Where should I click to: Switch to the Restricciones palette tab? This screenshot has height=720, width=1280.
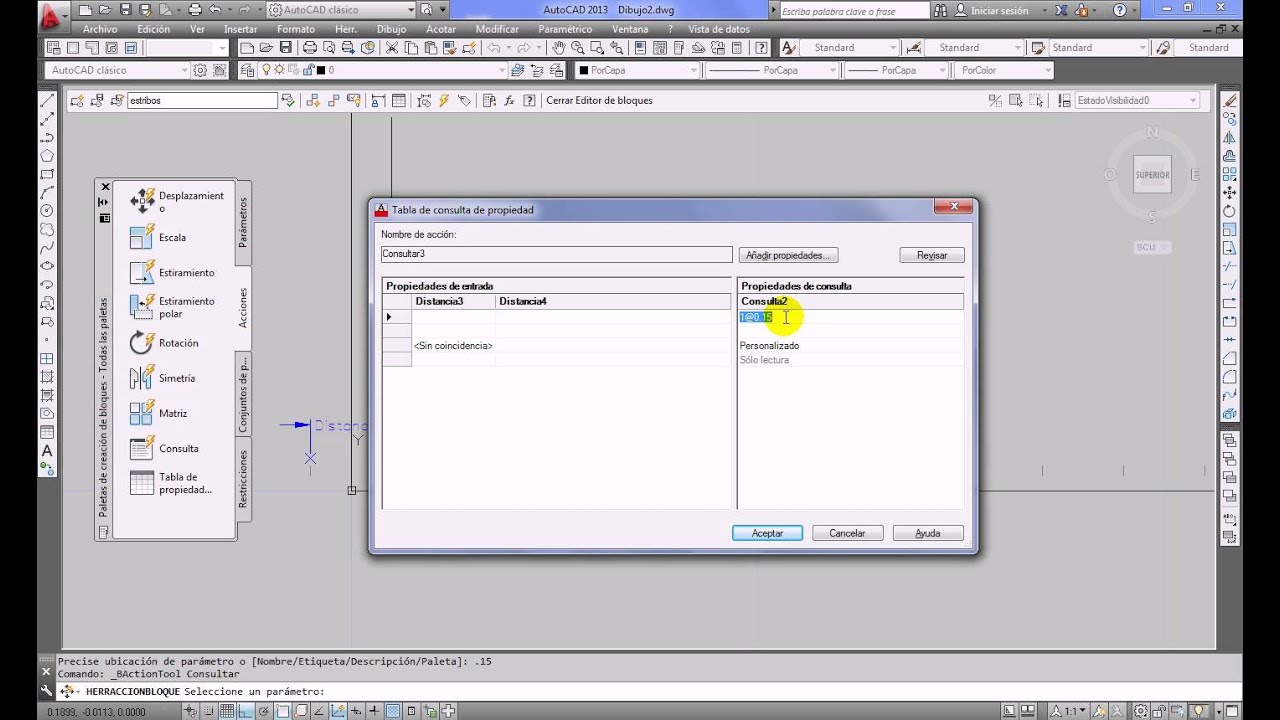tap(243, 480)
